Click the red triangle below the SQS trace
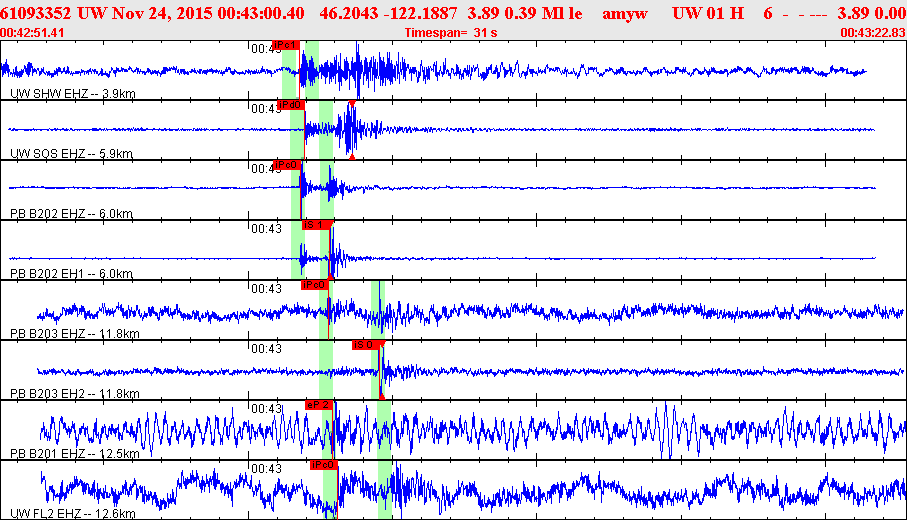The height and width of the screenshot is (520, 907). click(352, 156)
